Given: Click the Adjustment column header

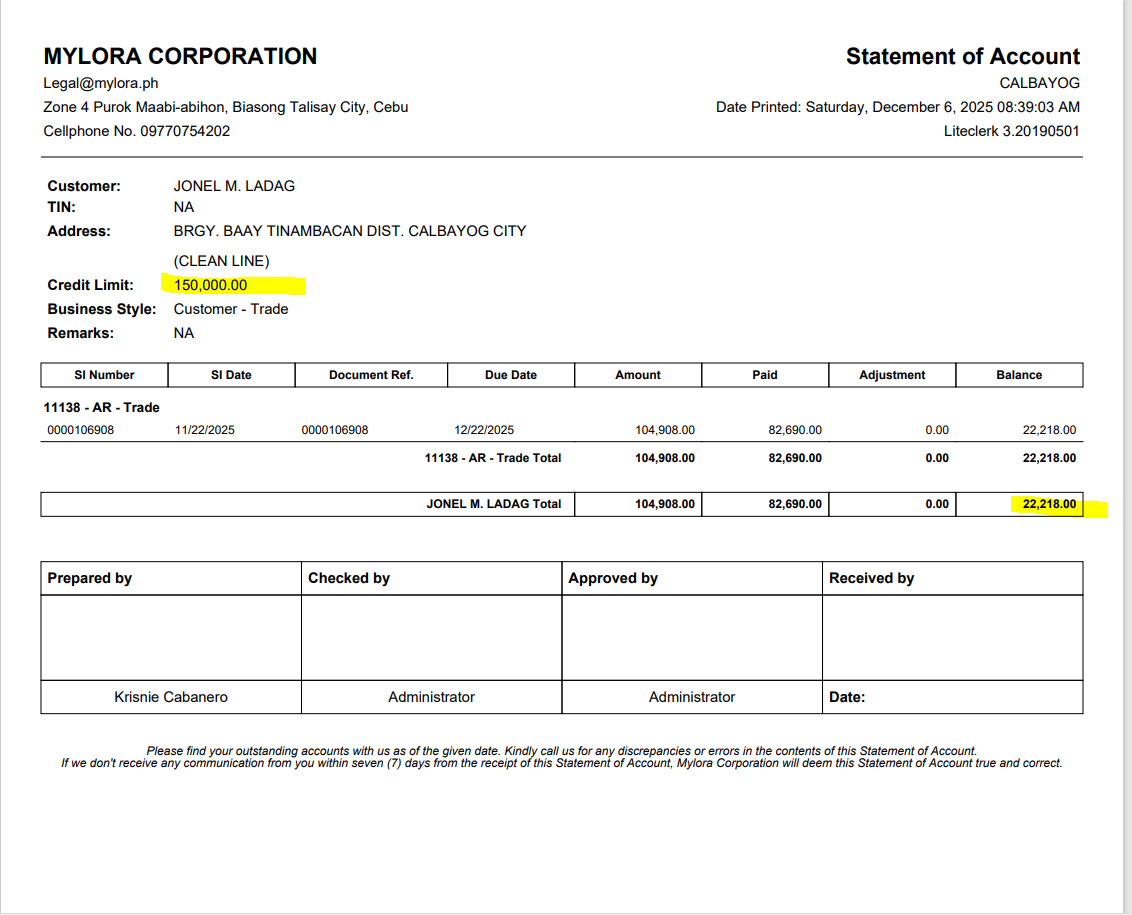Looking at the screenshot, I should point(892,375).
